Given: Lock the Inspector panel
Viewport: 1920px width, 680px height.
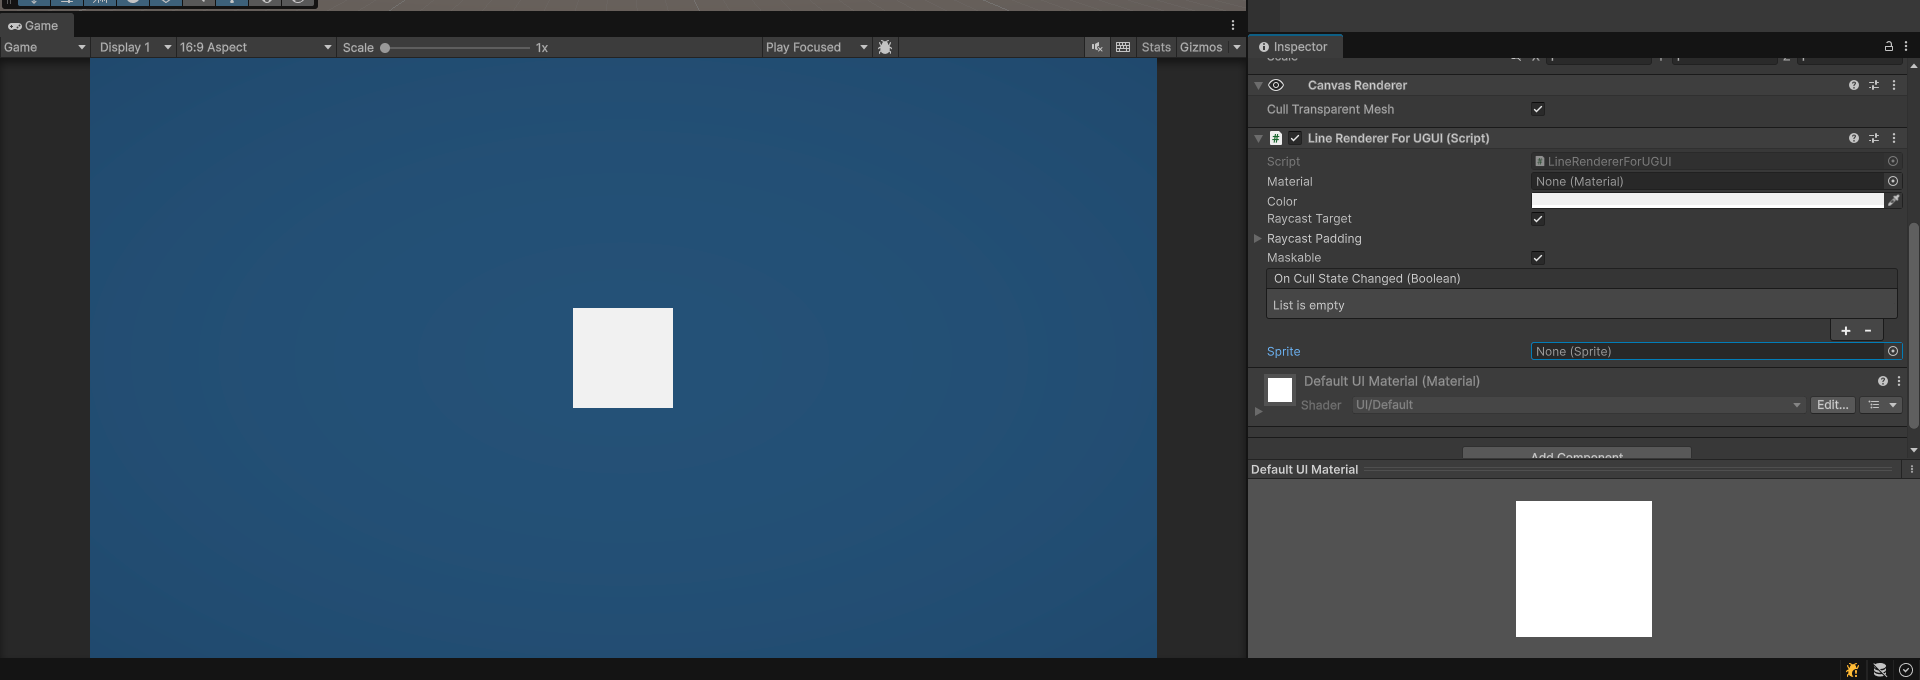Looking at the screenshot, I should click(1889, 46).
